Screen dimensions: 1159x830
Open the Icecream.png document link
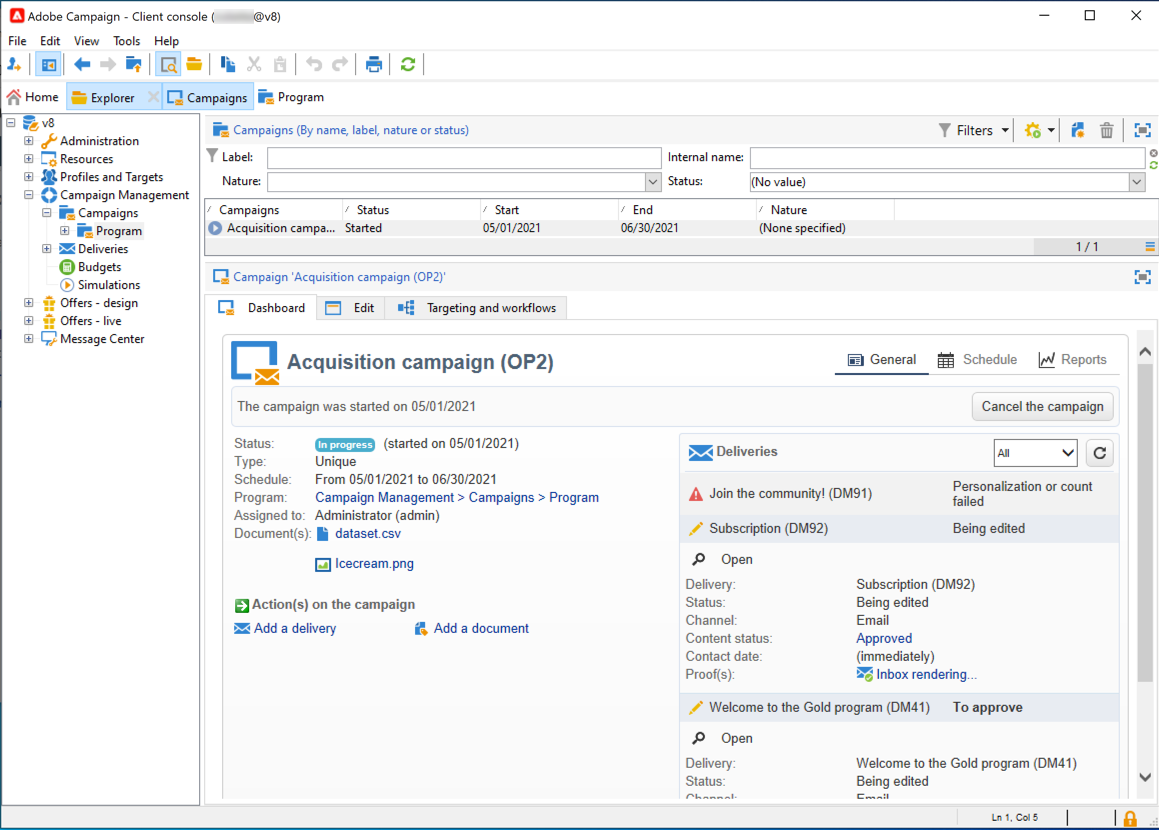pyautogui.click(x=374, y=564)
